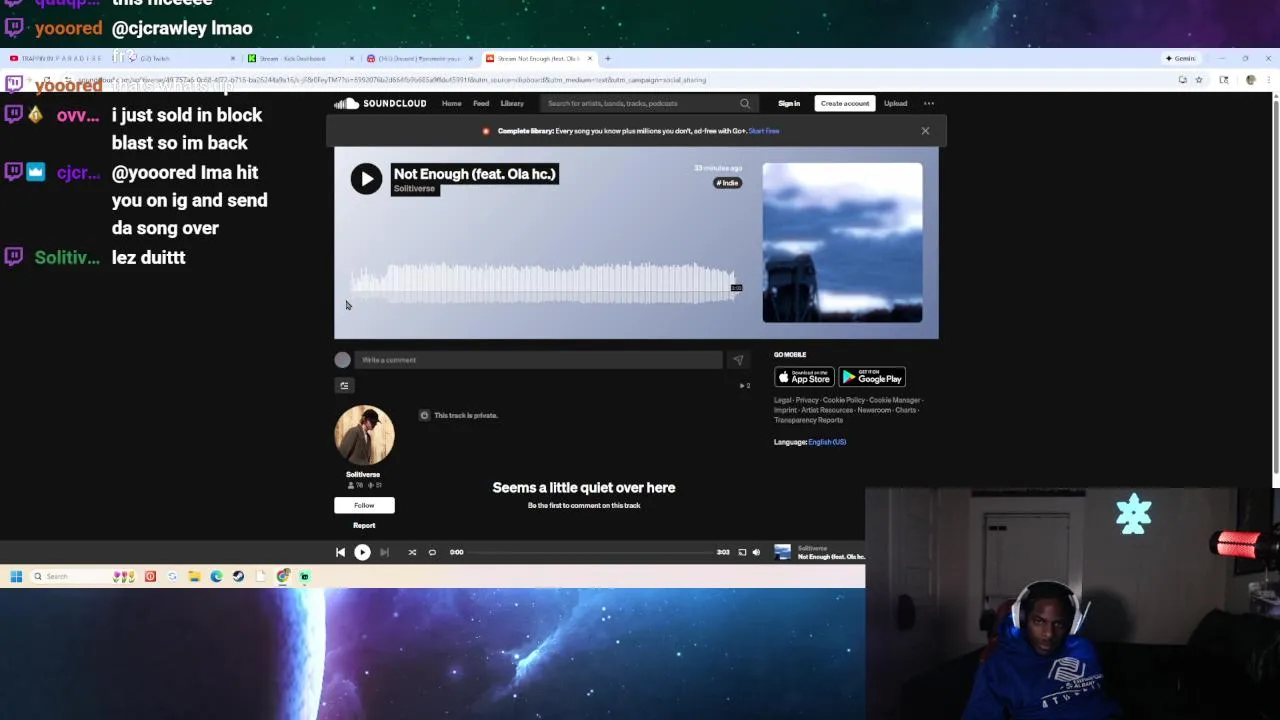This screenshot has width=1280, height=720.
Task: Click the private track lock icon
Action: point(424,415)
